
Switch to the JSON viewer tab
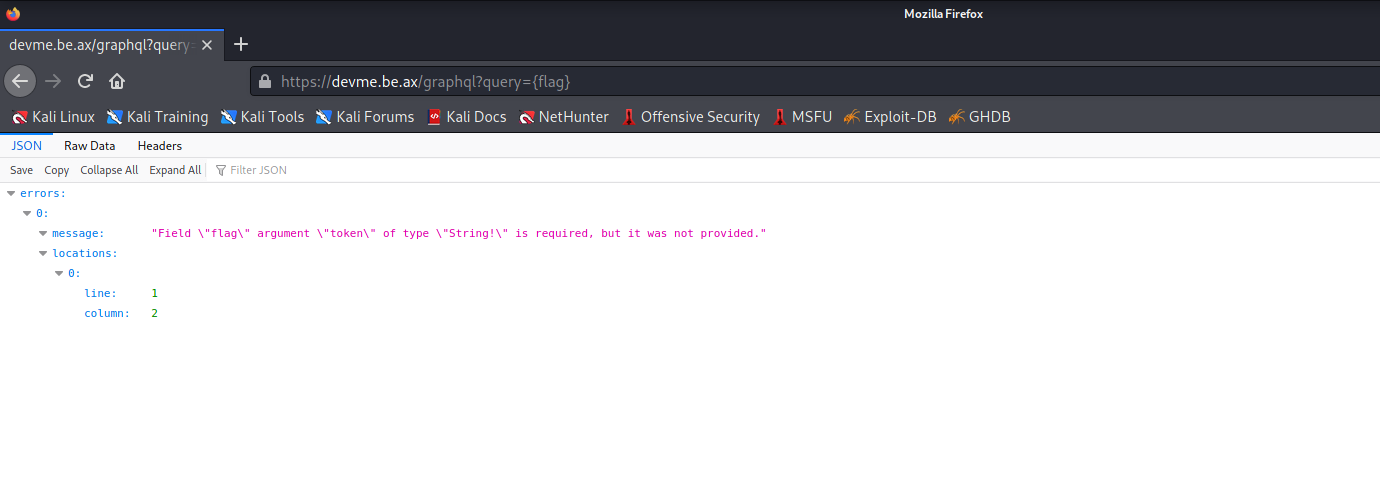click(x=27, y=146)
